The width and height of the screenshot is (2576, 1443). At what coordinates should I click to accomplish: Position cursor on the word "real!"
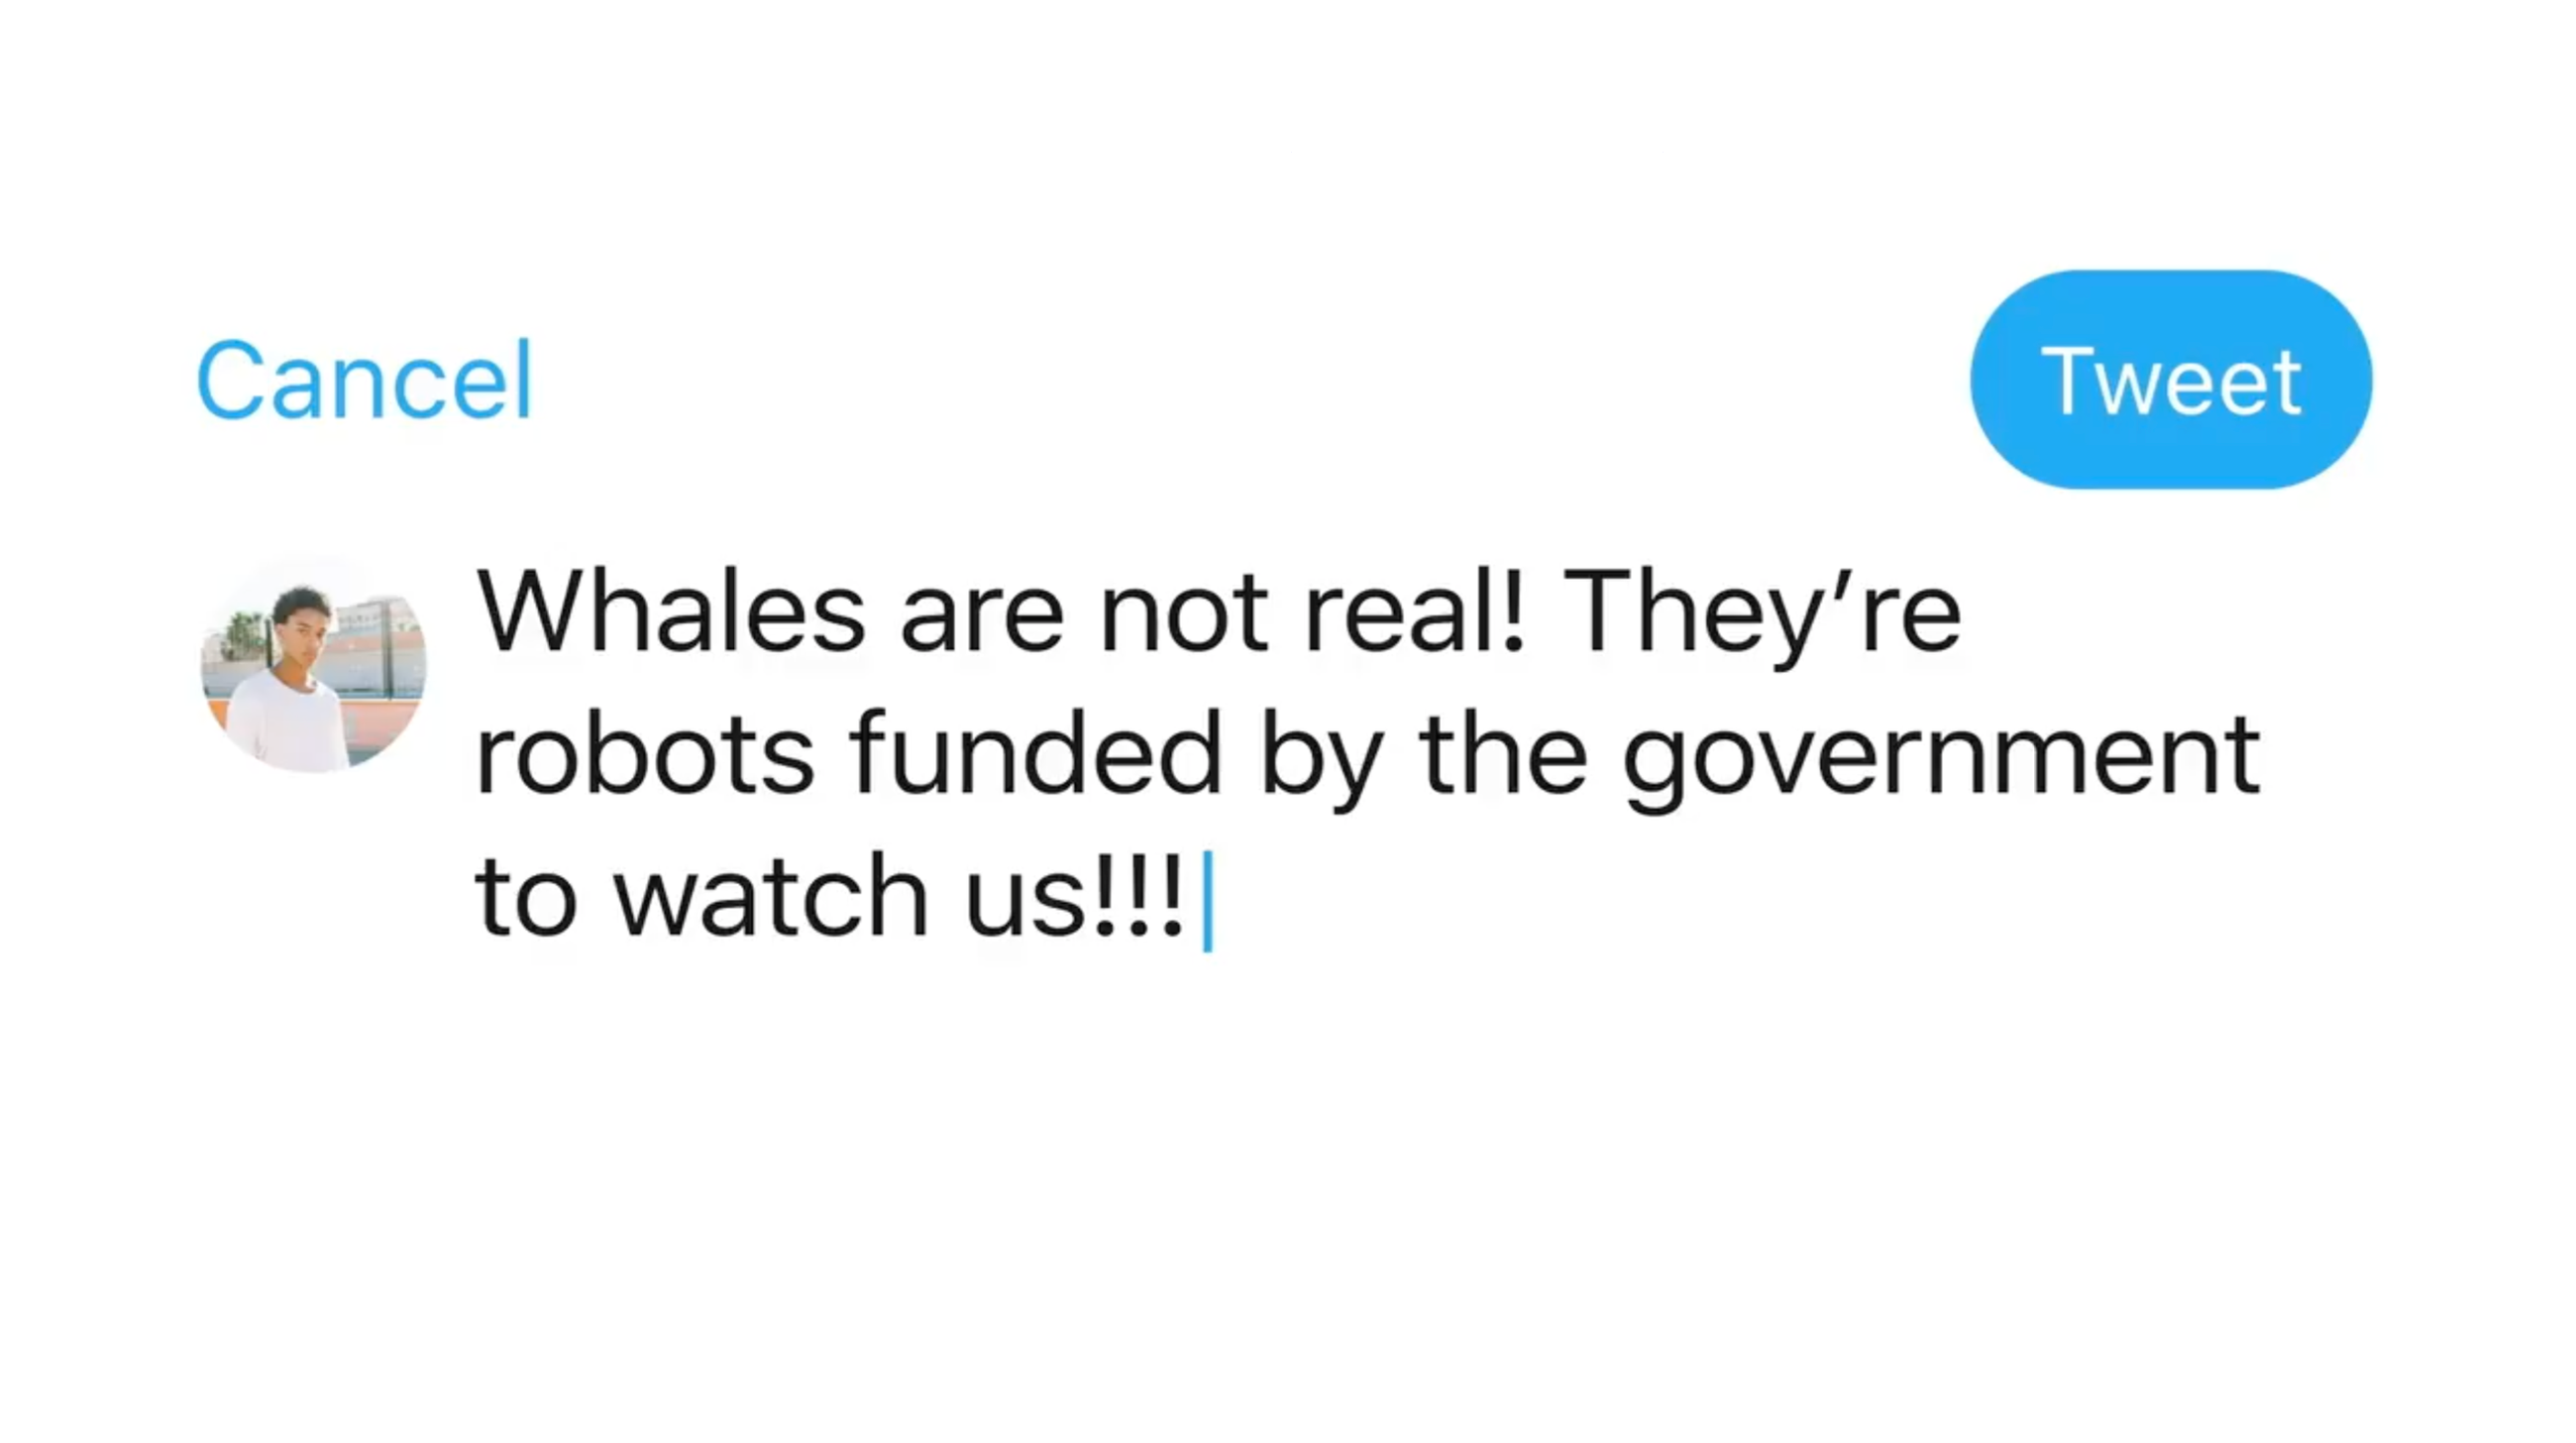(1414, 611)
